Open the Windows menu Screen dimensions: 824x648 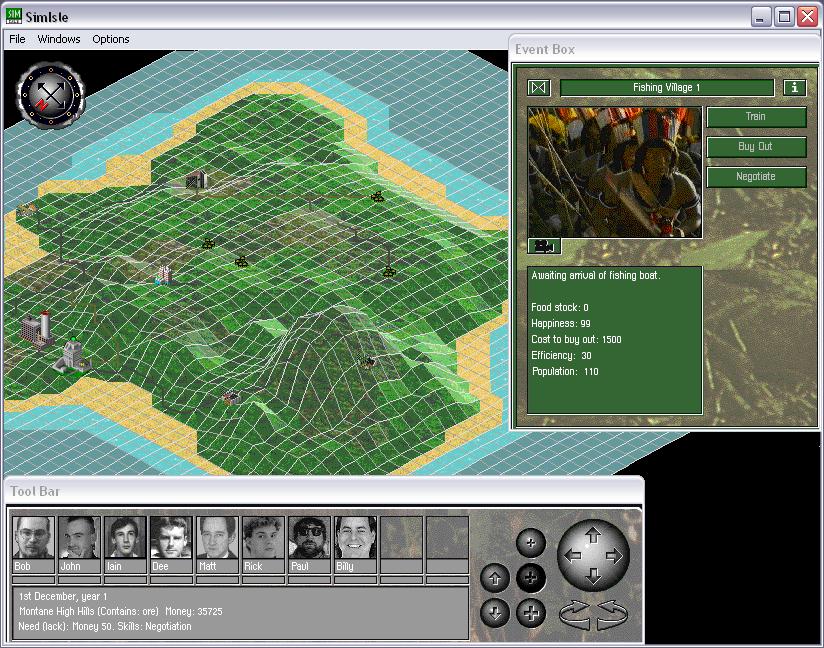point(59,39)
